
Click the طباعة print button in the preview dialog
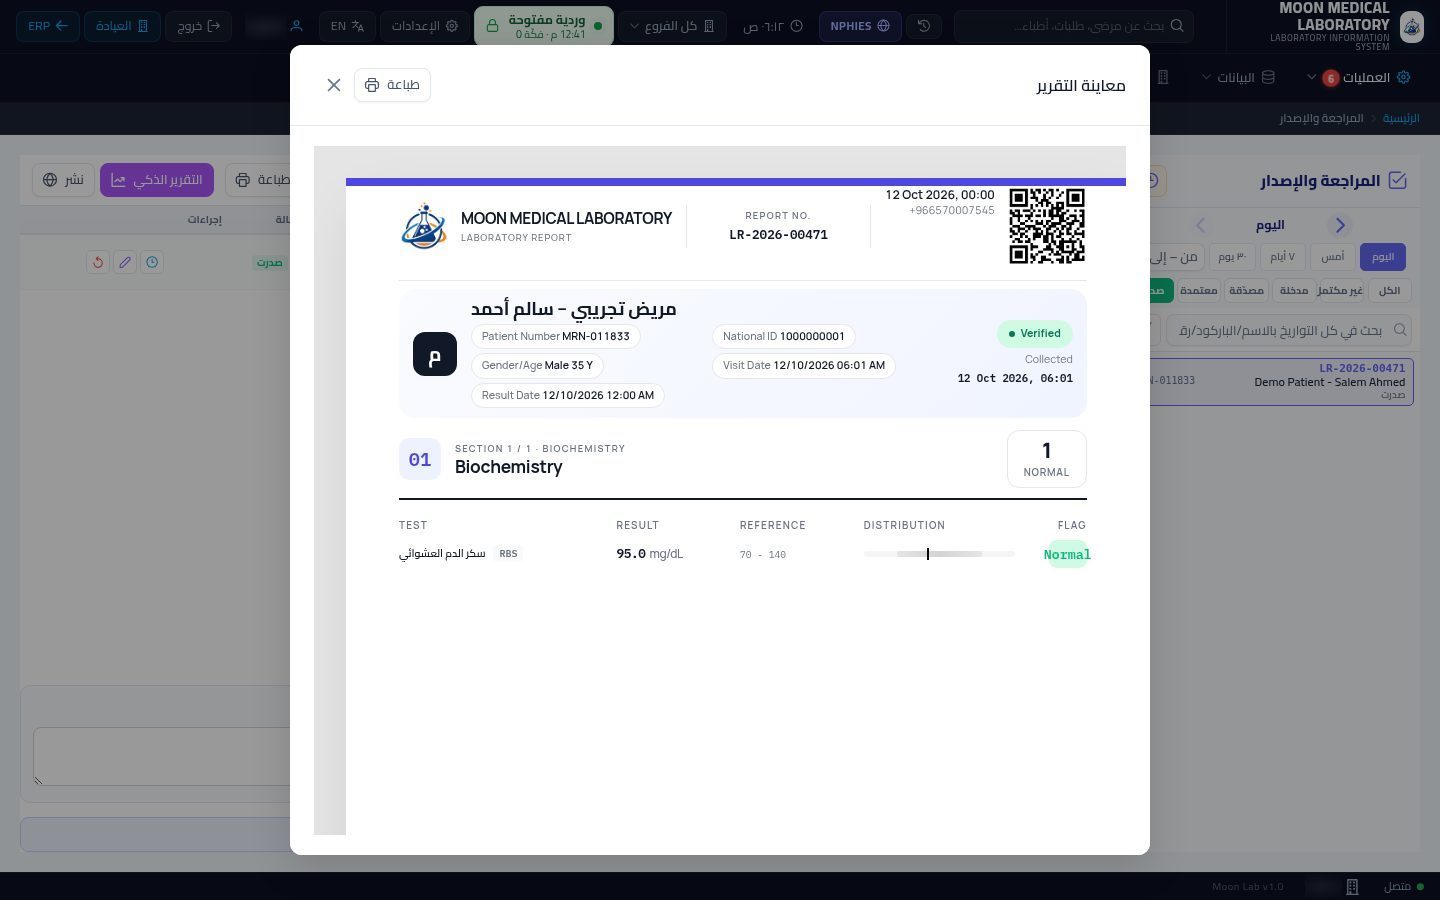point(392,85)
